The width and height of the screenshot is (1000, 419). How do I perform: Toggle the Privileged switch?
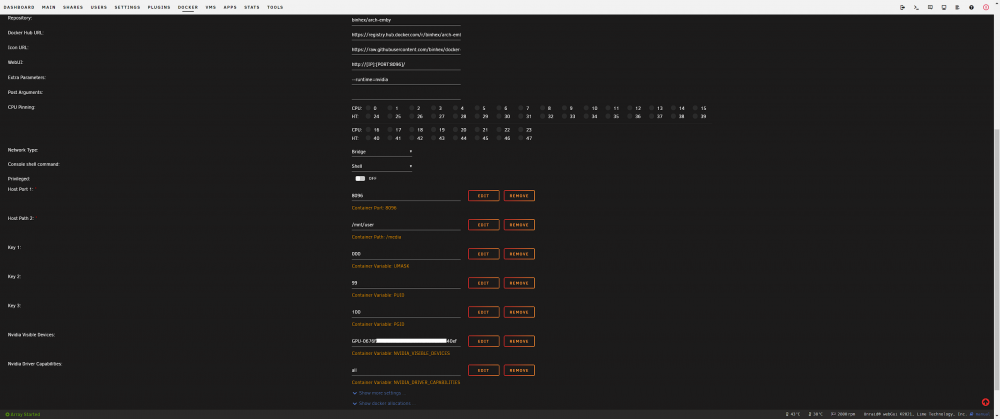tap(360, 179)
